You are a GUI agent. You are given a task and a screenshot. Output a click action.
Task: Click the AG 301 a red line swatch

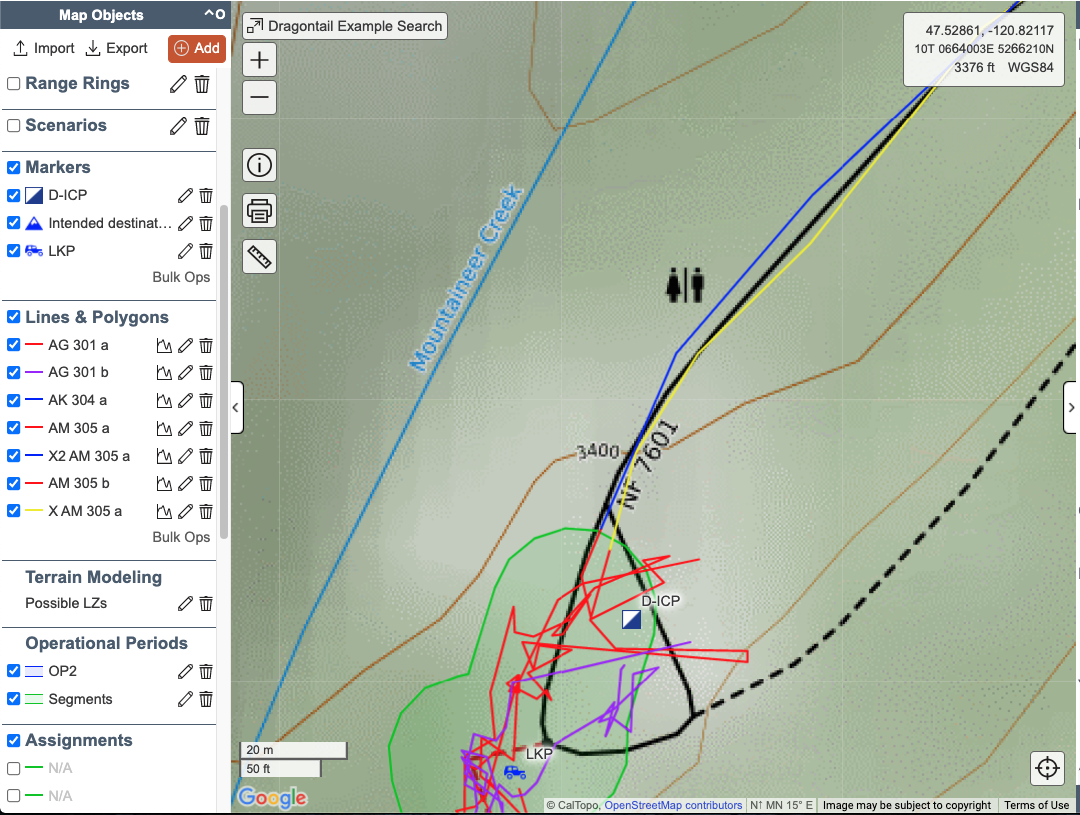coord(34,344)
